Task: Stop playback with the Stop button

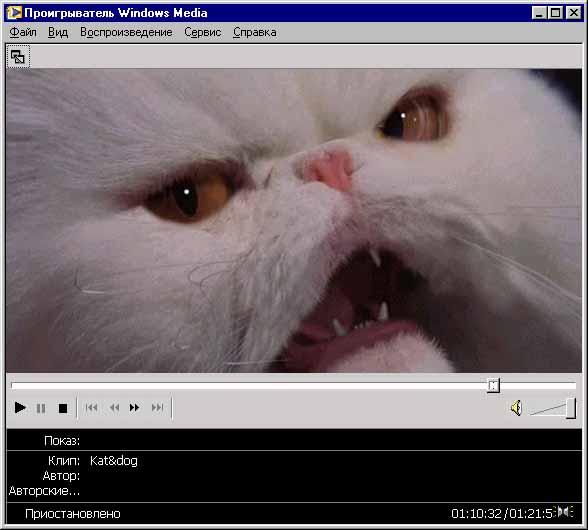Action: [x=63, y=408]
